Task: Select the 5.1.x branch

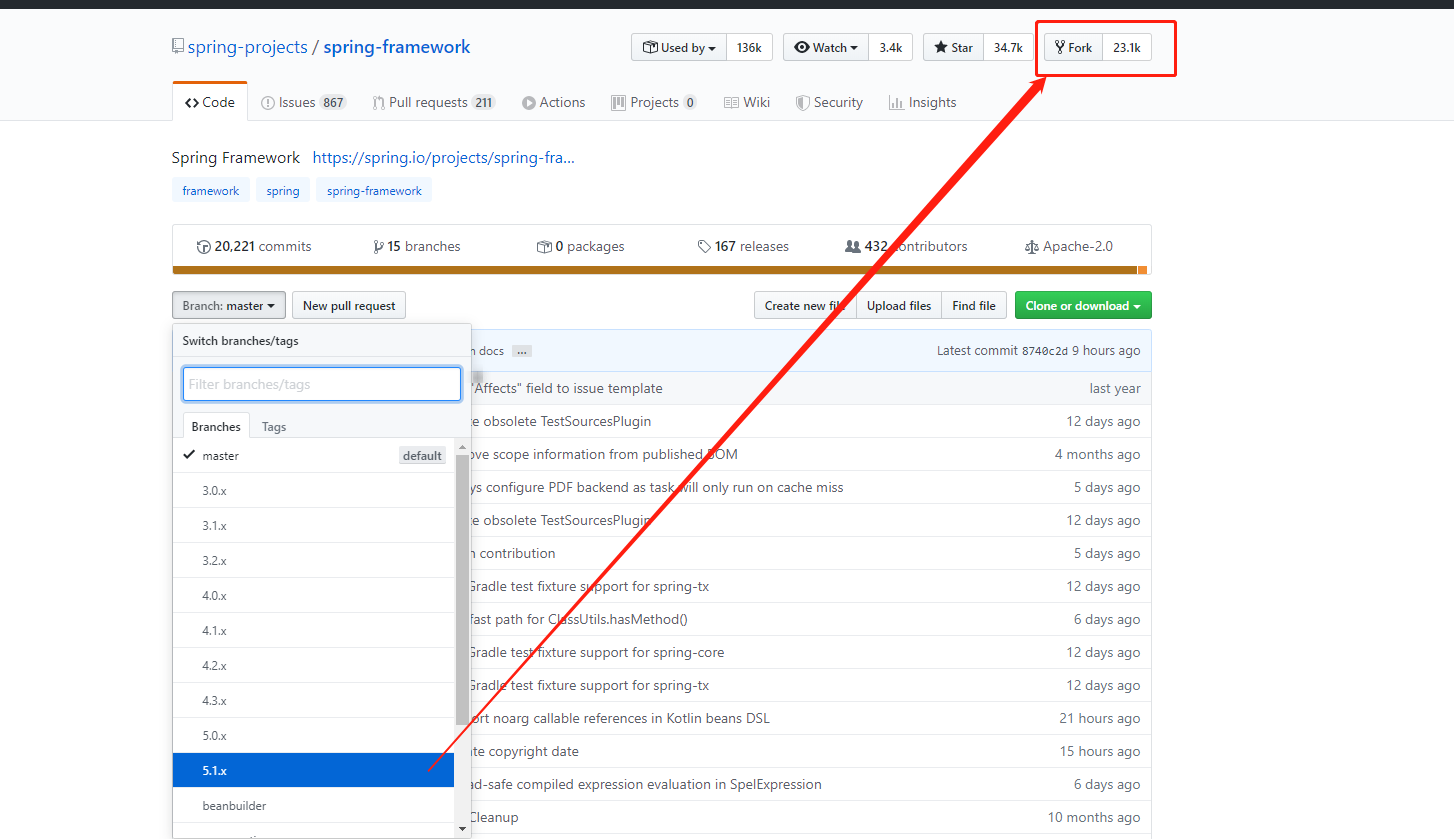Action: click(x=314, y=770)
